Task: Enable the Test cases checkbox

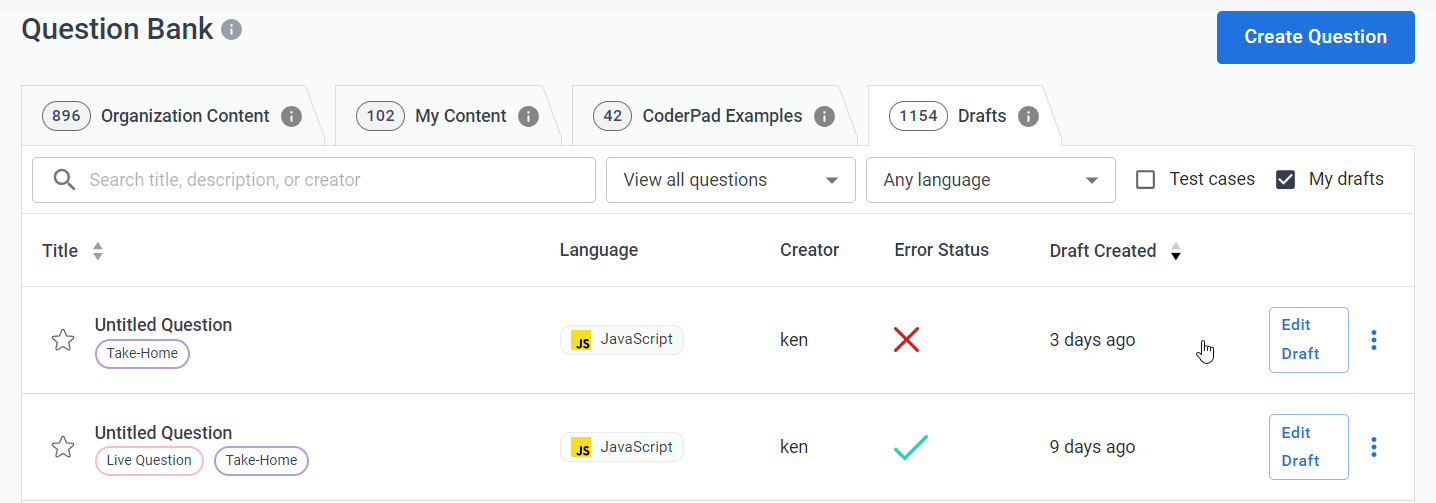Action: tap(1146, 180)
